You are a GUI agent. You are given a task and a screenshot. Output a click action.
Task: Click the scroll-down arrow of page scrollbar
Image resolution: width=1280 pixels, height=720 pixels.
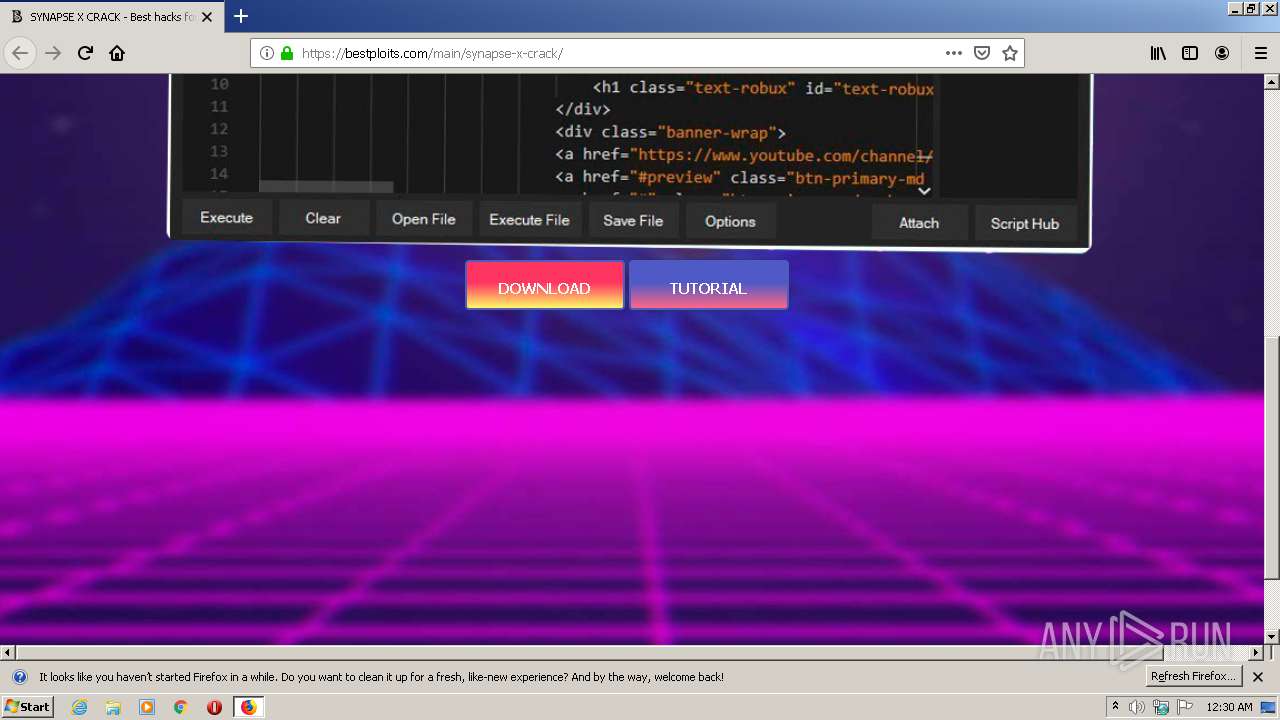[x=1271, y=636]
